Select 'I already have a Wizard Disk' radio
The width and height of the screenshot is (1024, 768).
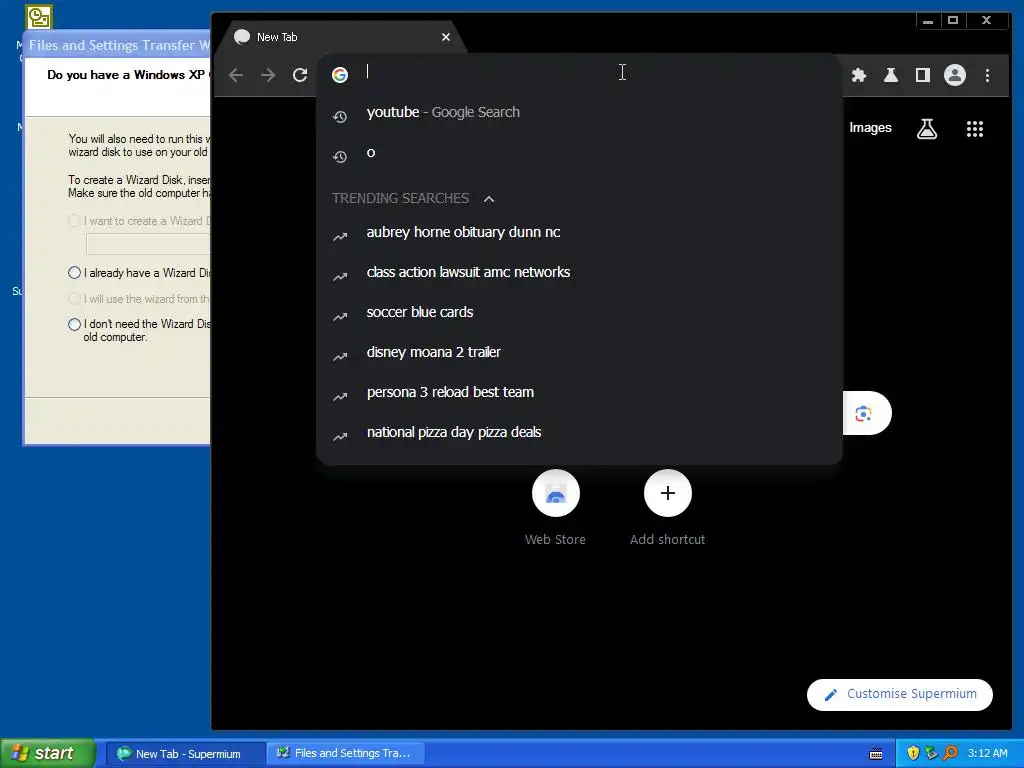(x=74, y=272)
